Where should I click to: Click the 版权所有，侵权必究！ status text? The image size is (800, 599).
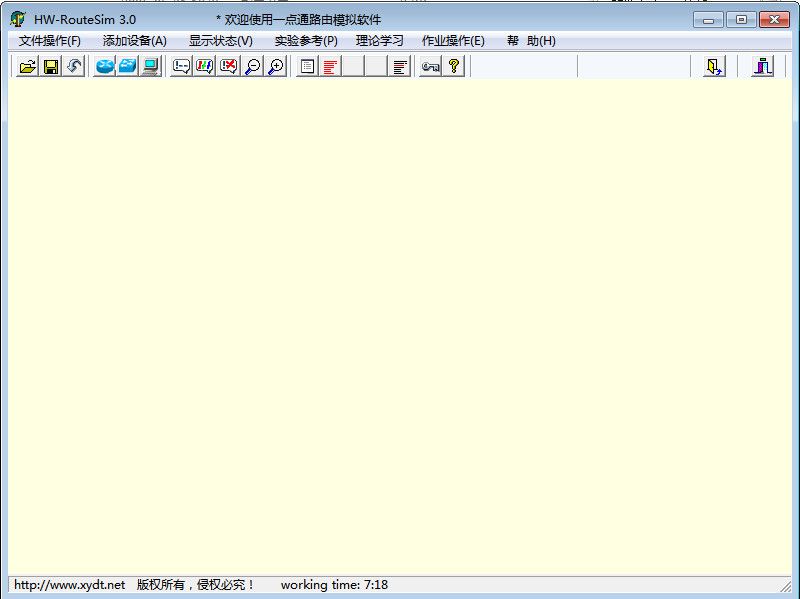click(x=195, y=585)
